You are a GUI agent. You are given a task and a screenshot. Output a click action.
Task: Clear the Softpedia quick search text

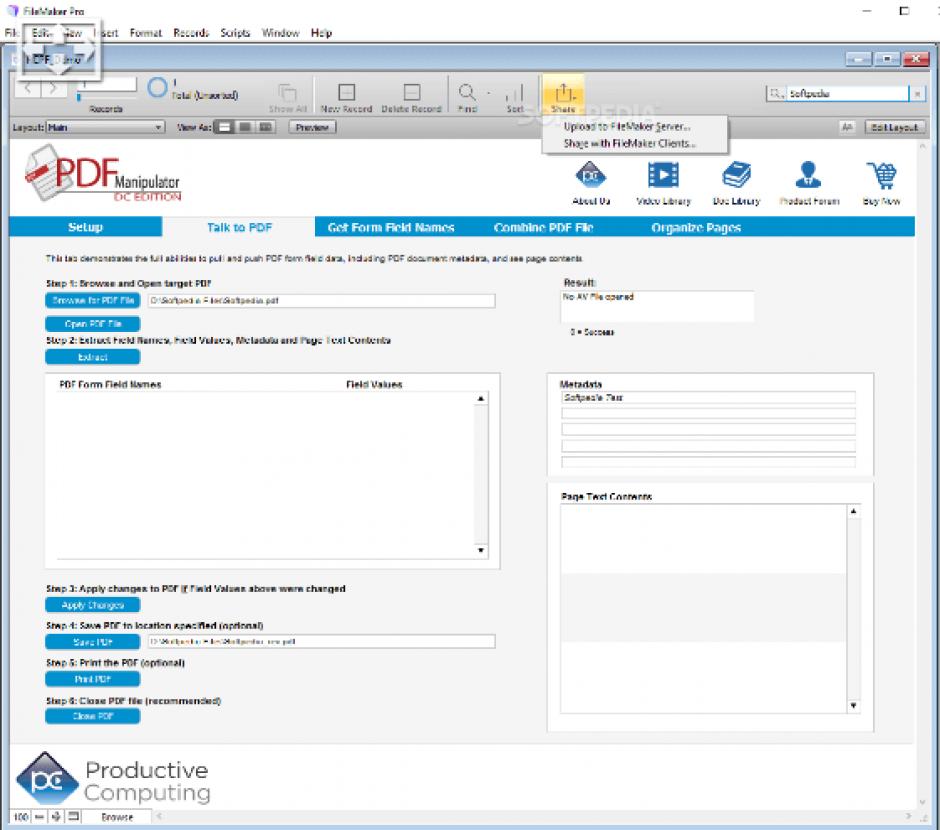pos(917,93)
